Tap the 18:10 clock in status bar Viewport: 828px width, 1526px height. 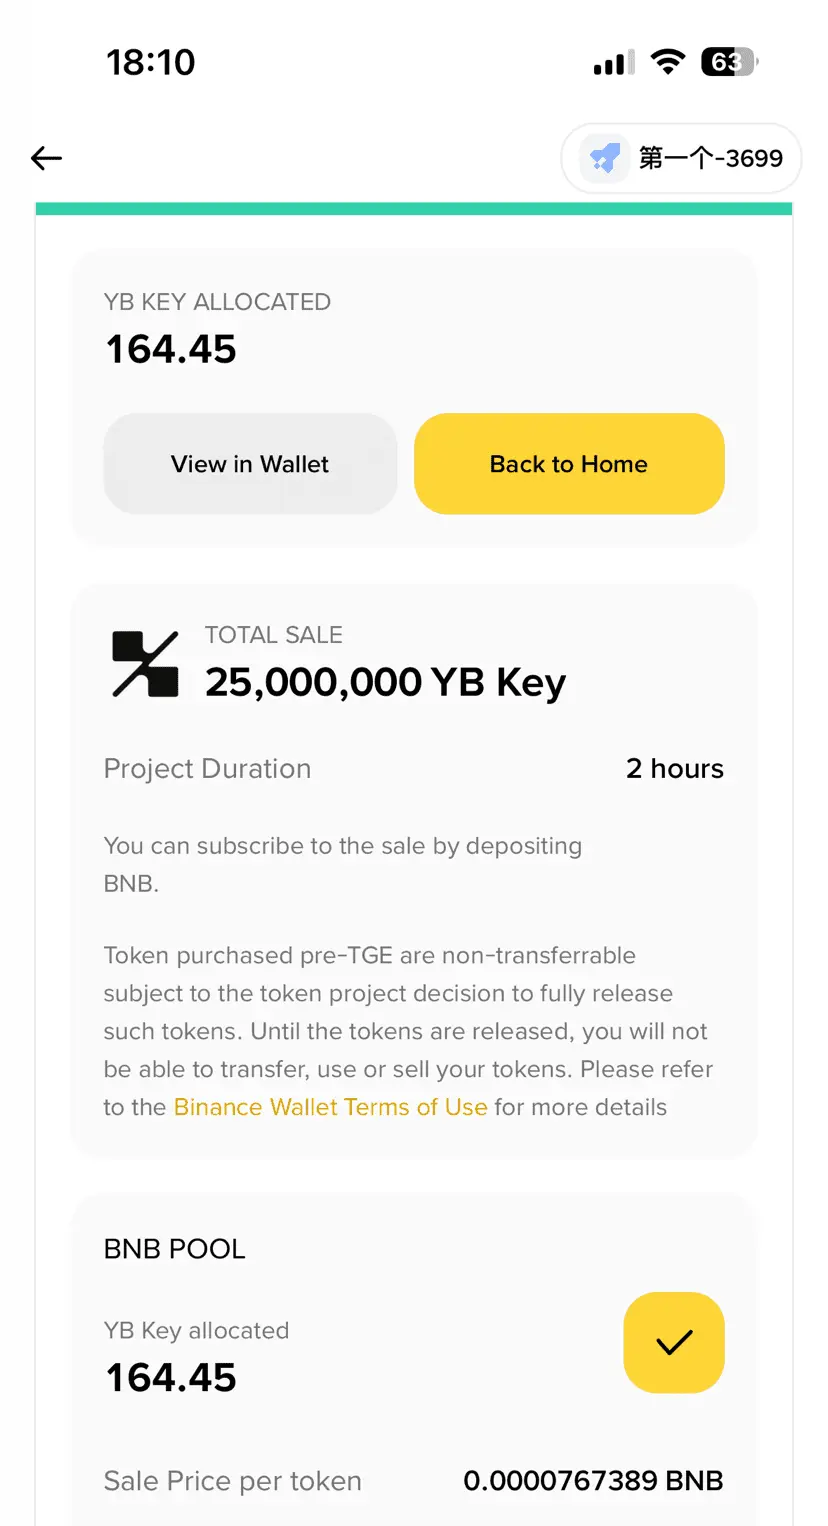[x=151, y=62]
